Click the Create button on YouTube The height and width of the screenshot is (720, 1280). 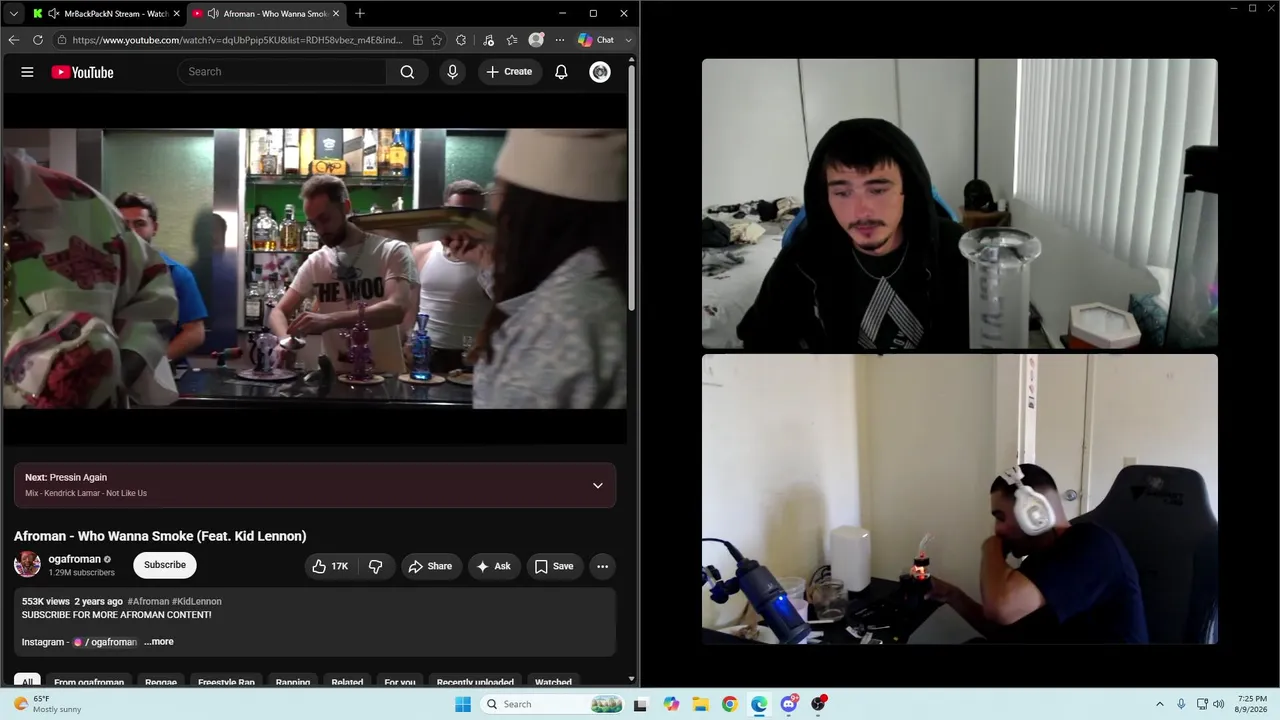[509, 72]
